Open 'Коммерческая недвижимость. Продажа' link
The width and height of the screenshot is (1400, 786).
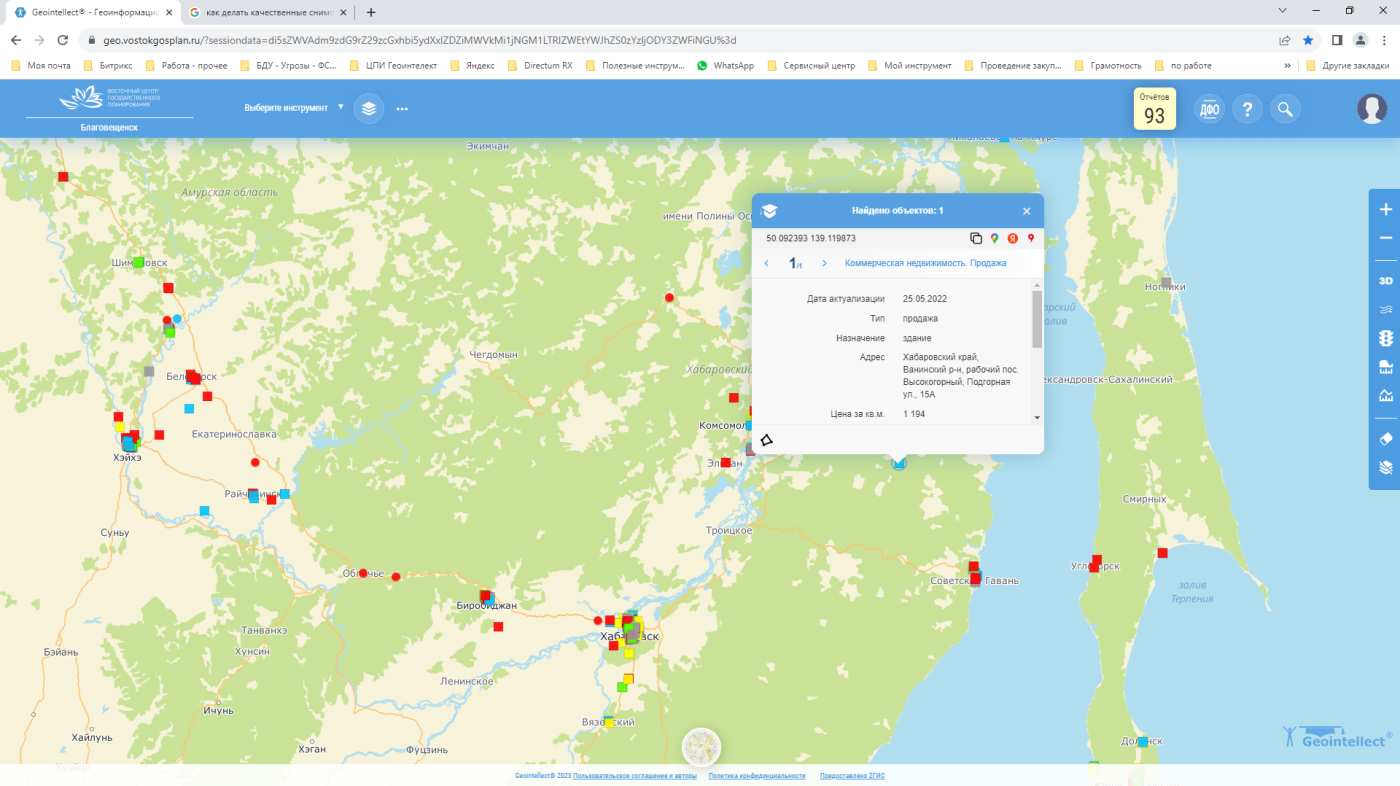(925, 263)
